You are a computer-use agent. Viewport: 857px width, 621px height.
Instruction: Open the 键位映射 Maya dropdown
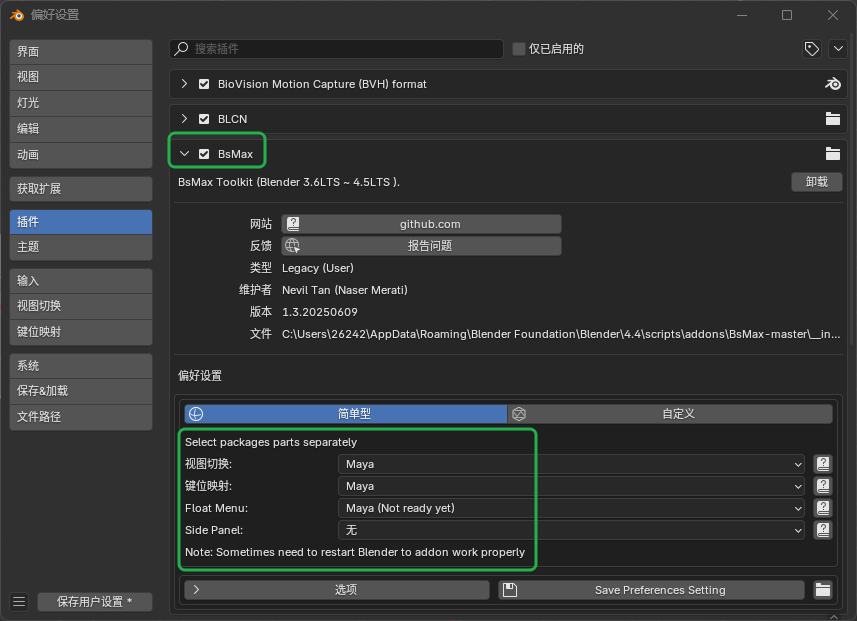point(571,486)
